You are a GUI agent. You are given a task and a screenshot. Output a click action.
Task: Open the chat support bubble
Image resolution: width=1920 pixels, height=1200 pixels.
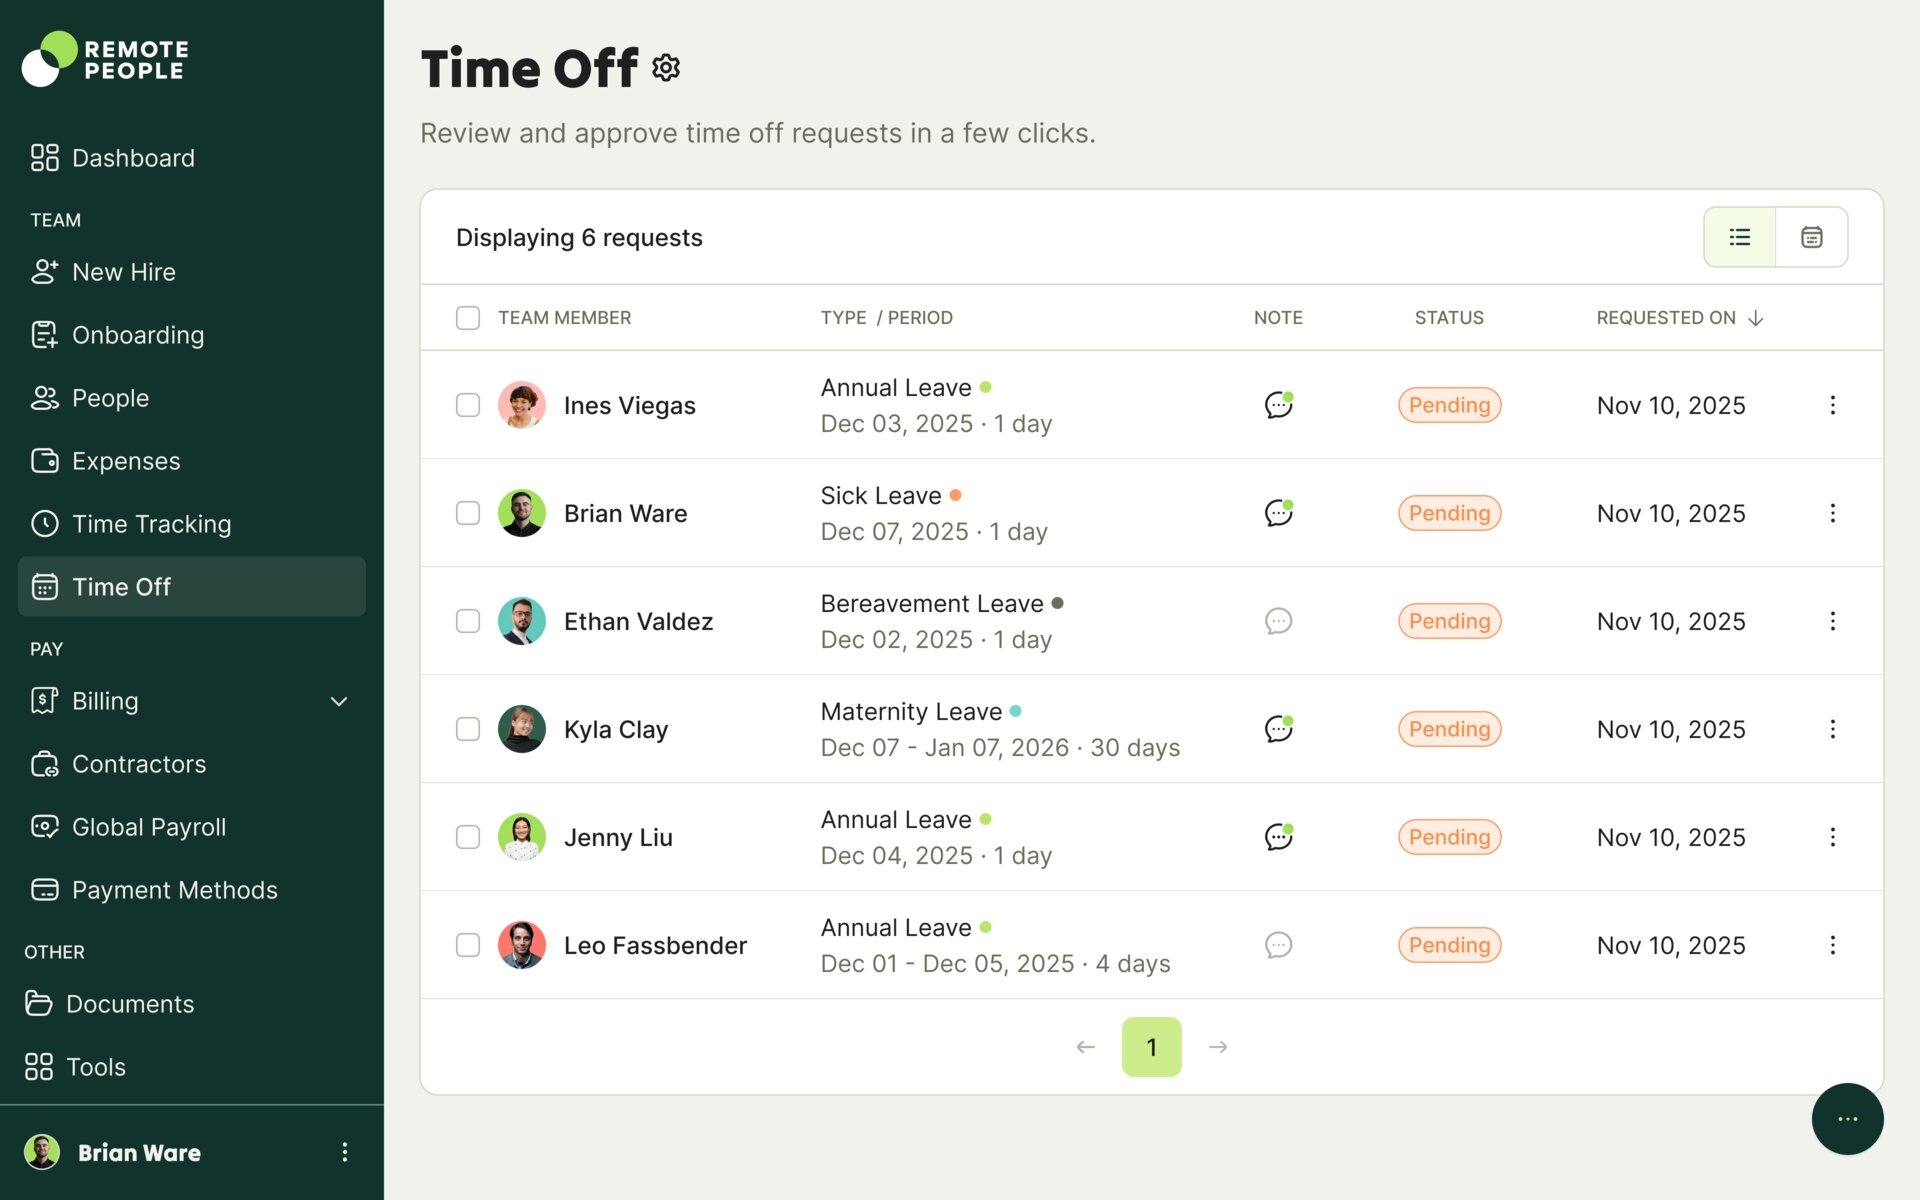(x=1847, y=1119)
